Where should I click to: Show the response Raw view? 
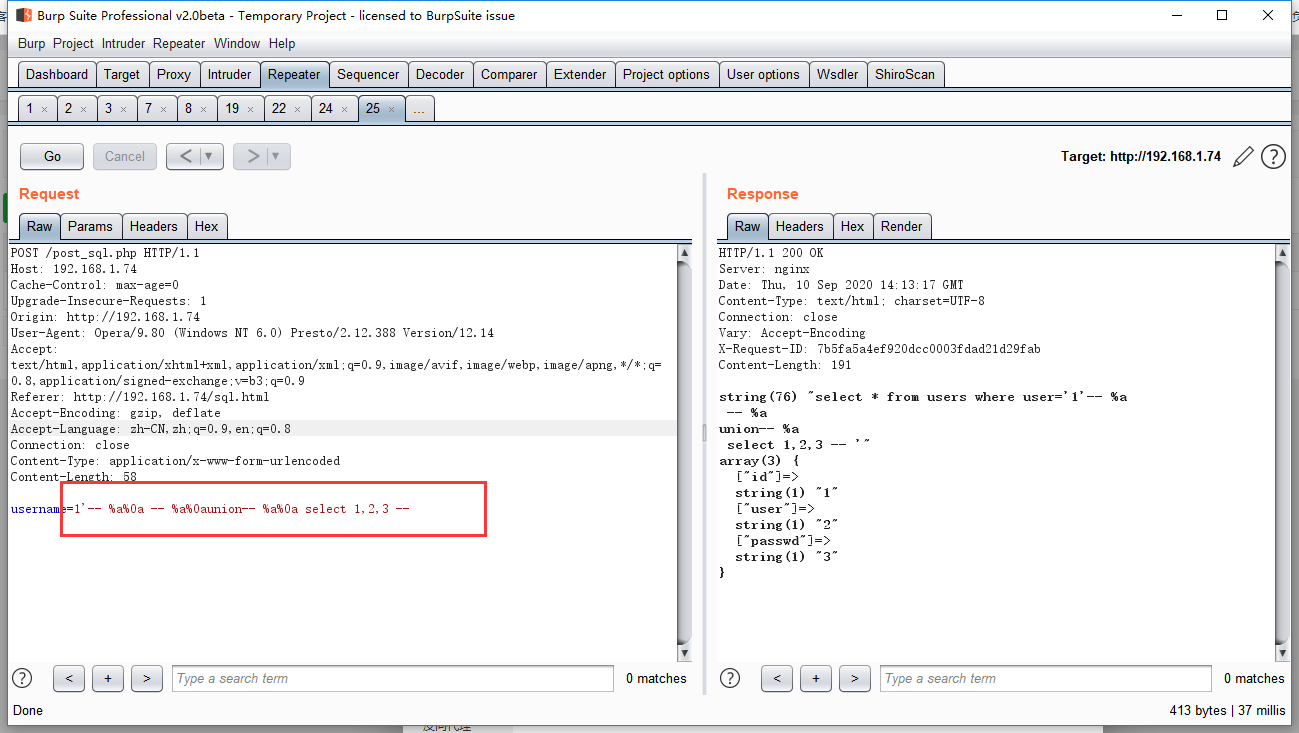pos(747,226)
